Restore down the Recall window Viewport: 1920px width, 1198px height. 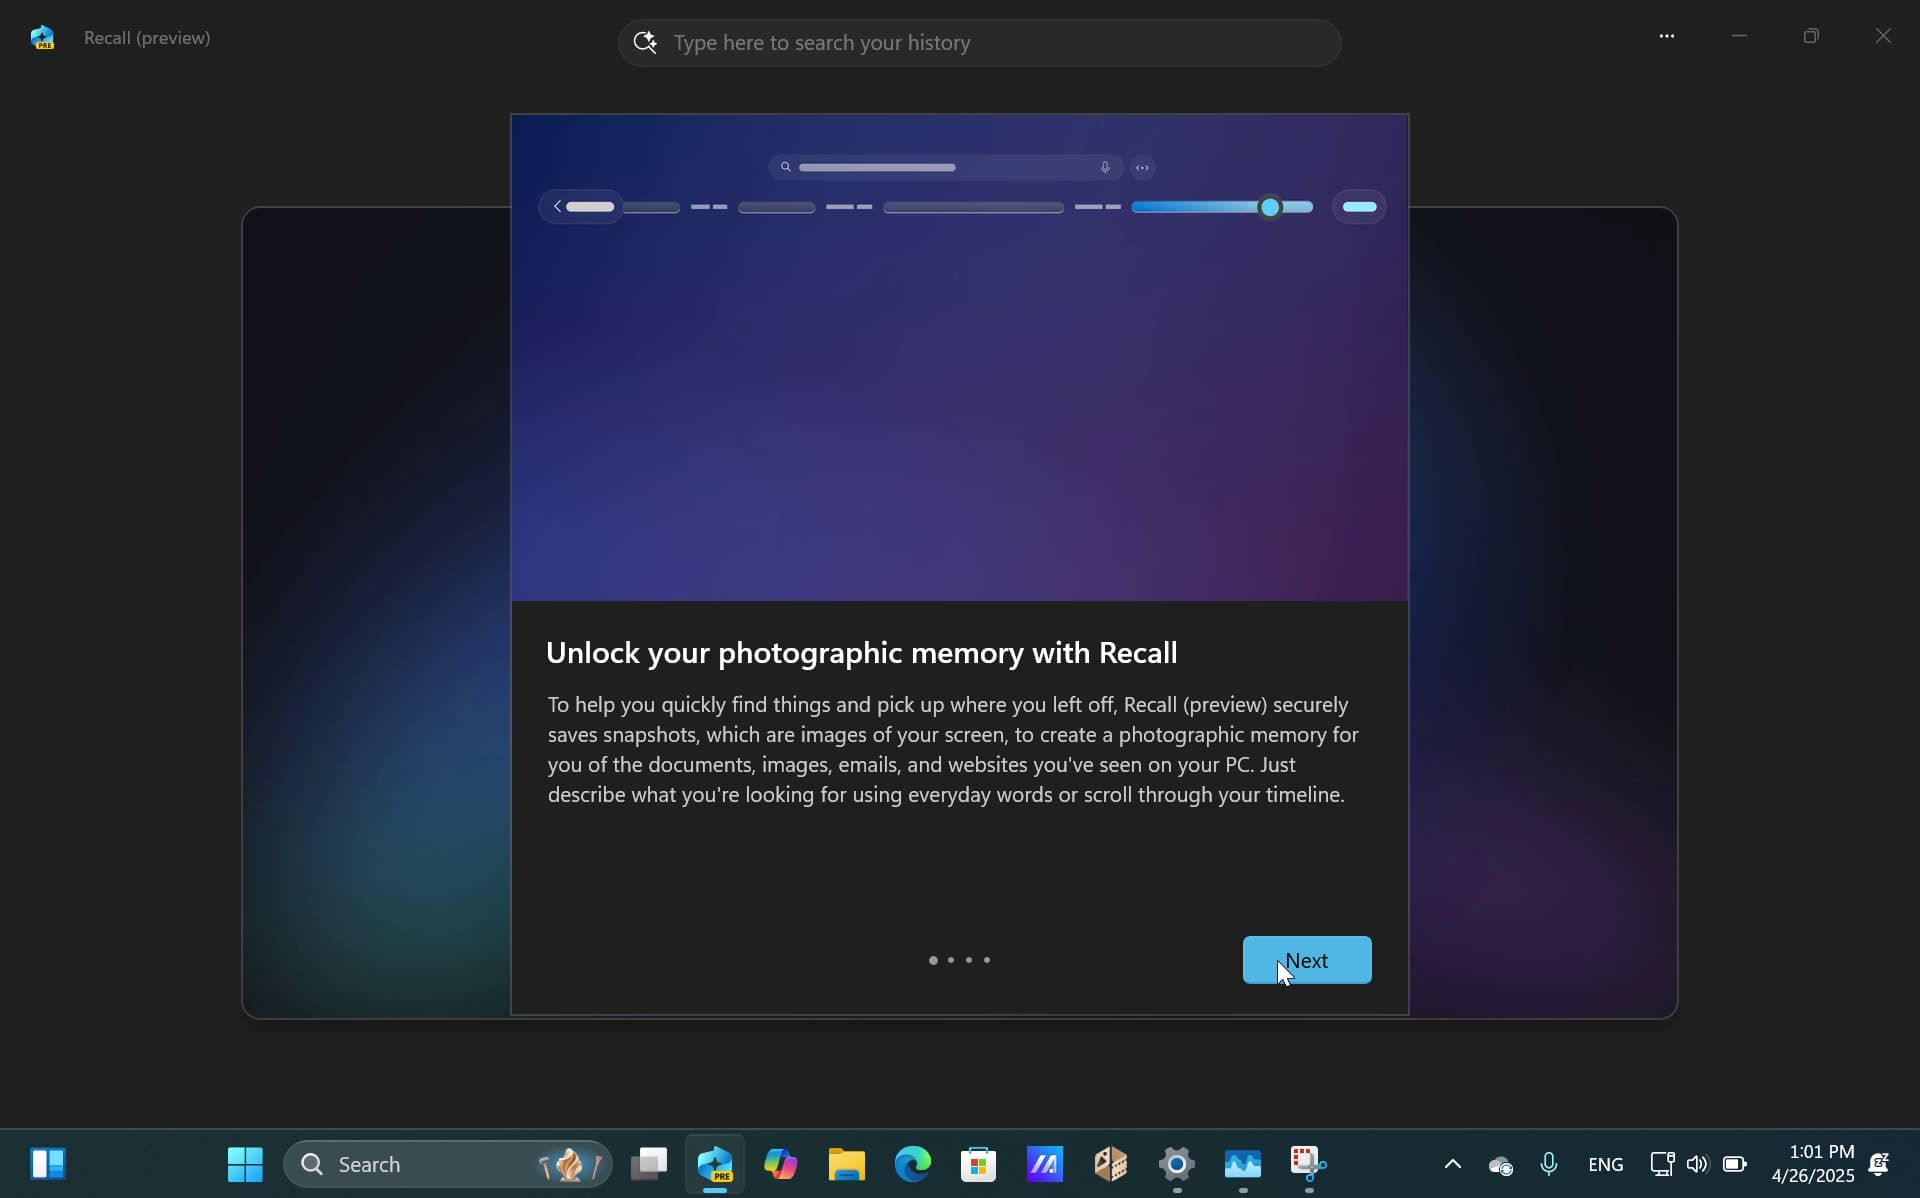(1811, 36)
